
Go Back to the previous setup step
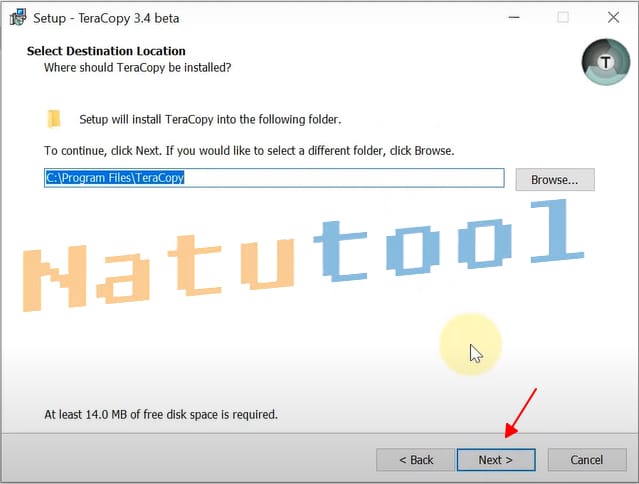click(x=415, y=460)
